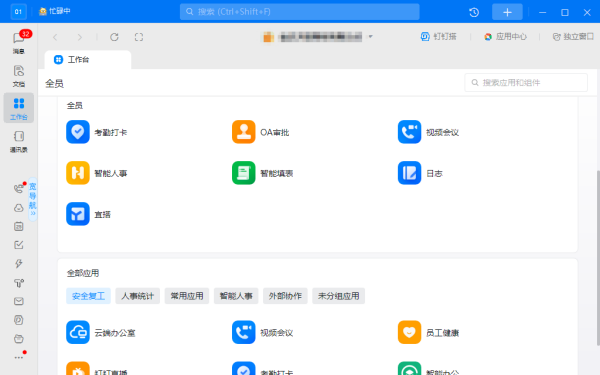600x375 pixels.
Task: Open the mail envelope icon in sidebar
Action: 19,301
